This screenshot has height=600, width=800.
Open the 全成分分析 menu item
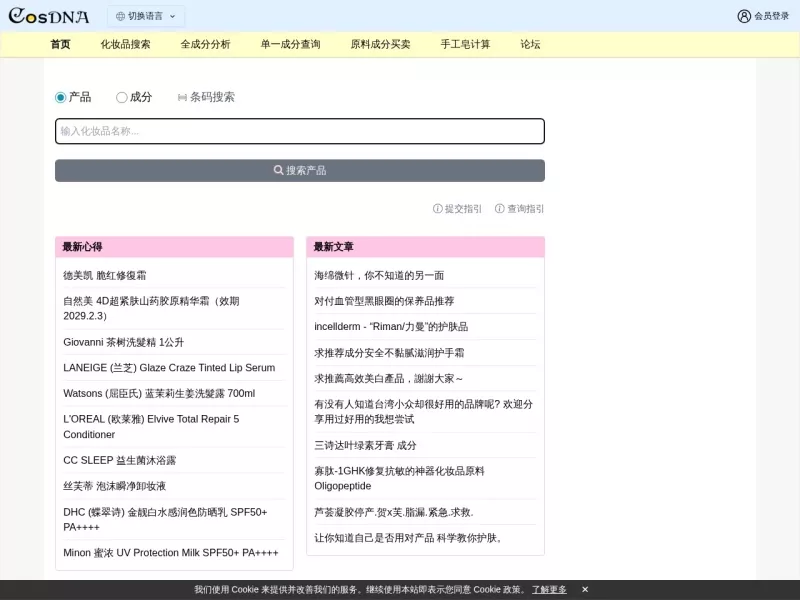(206, 44)
